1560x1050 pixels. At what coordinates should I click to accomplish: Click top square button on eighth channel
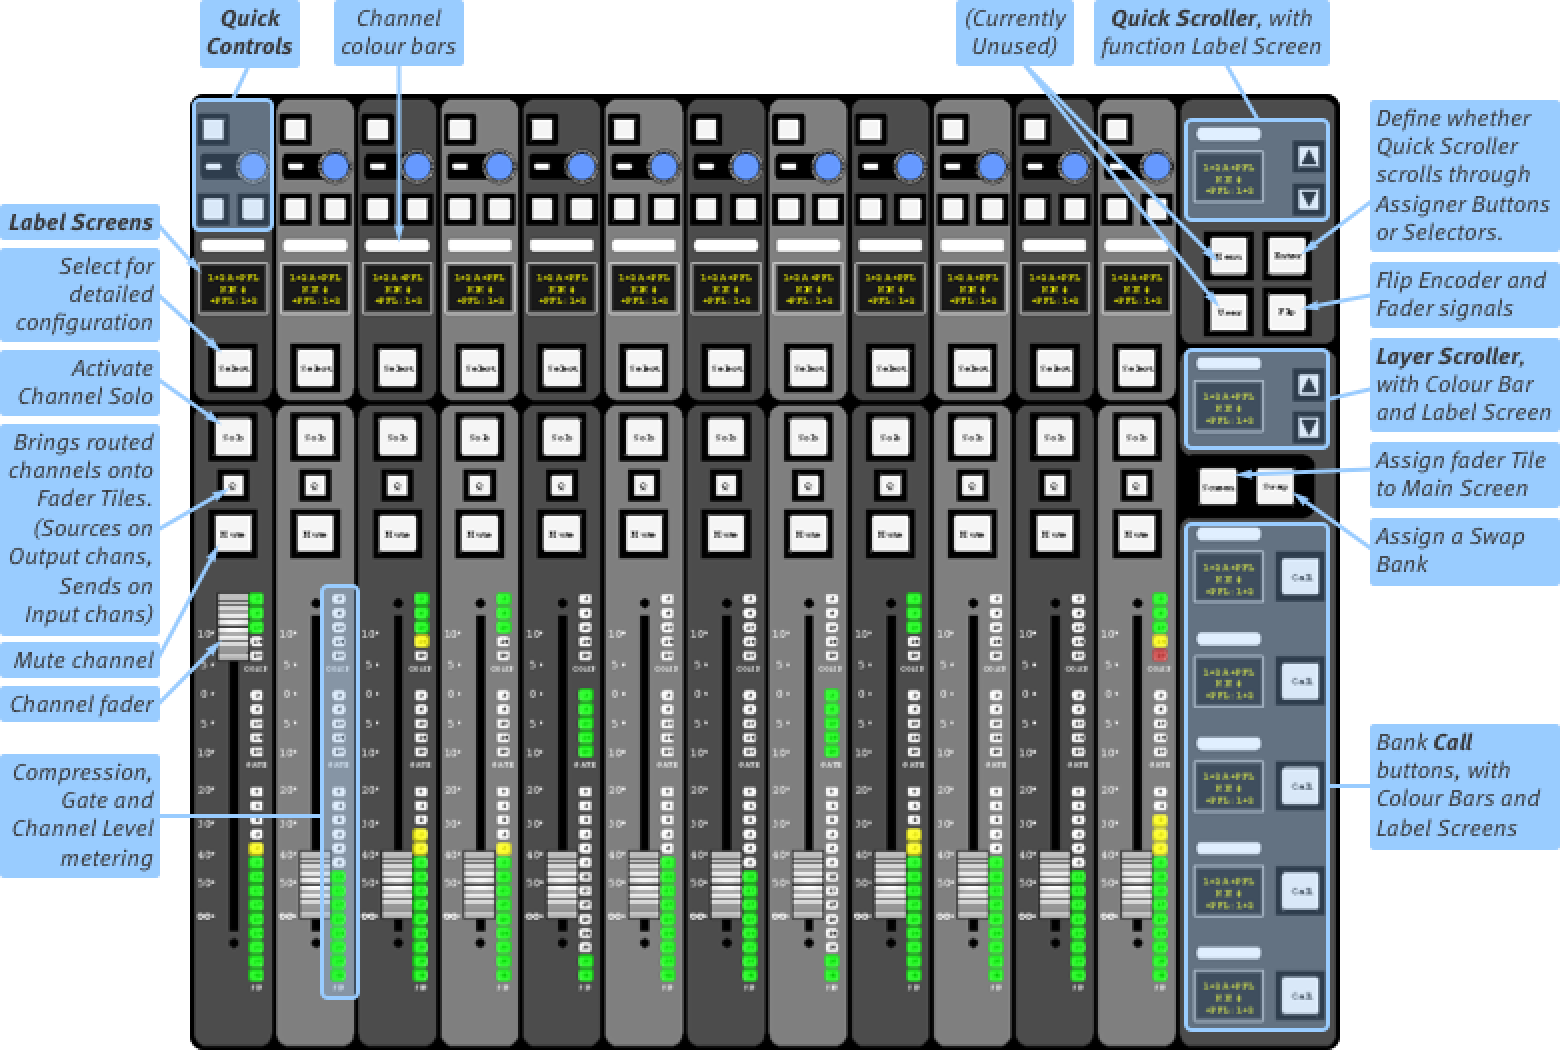(x=787, y=129)
